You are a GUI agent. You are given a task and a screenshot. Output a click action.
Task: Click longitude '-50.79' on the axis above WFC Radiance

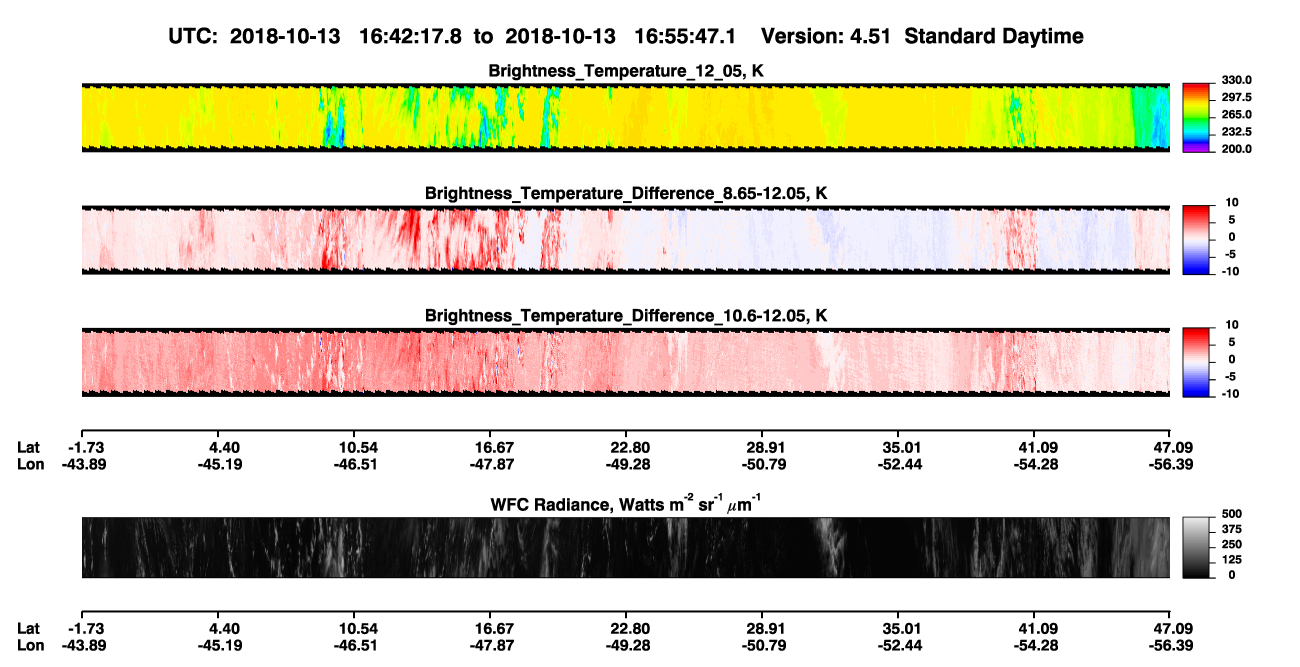[x=762, y=464]
